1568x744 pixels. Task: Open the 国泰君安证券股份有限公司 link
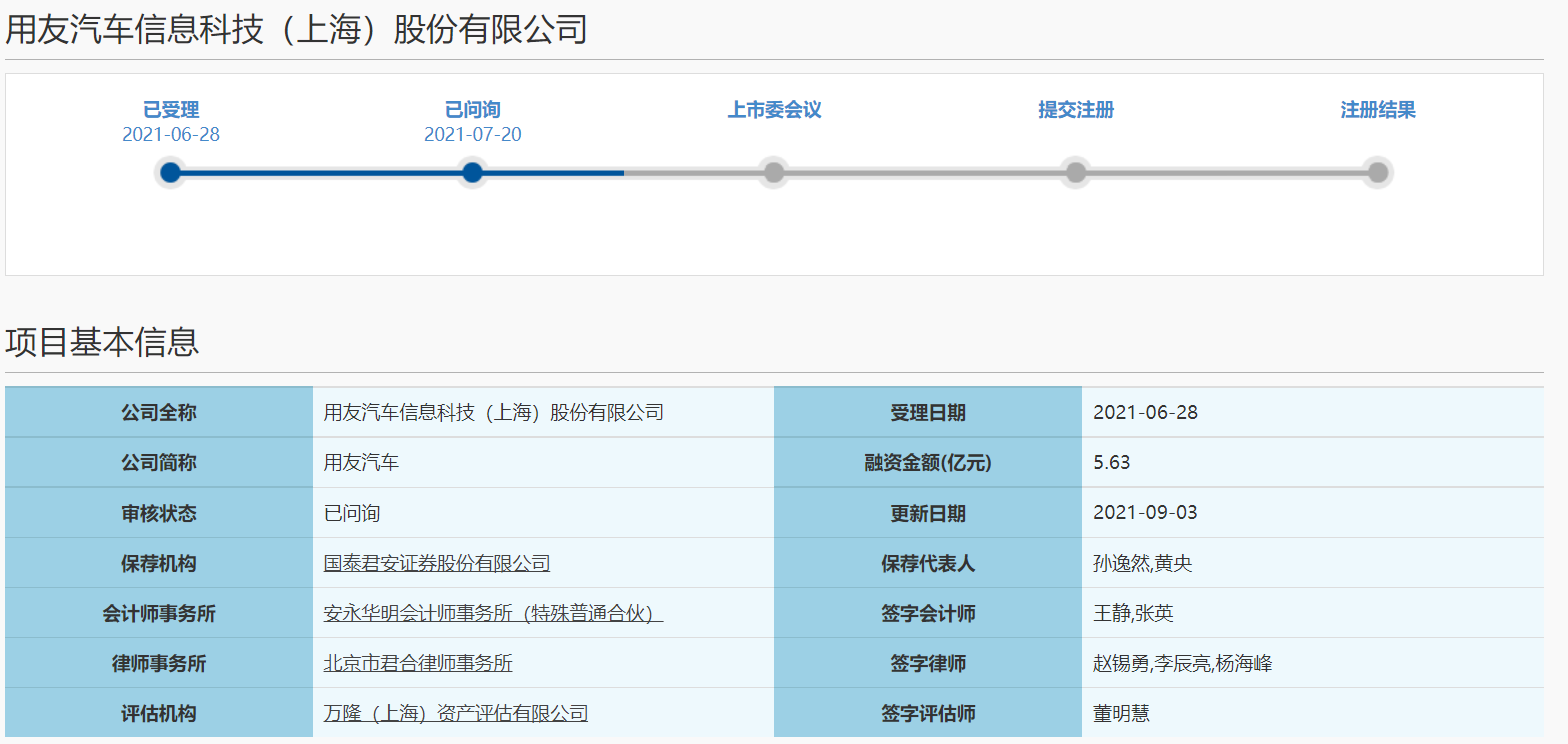pyautogui.click(x=437, y=564)
